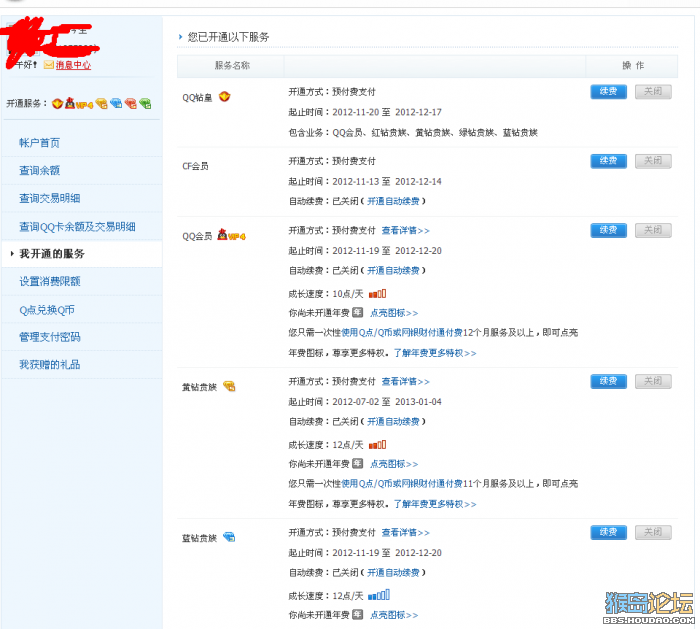Click the date range 2012-07-02 至 2013-01-04
This screenshot has width=700, height=629.
(x=387, y=402)
